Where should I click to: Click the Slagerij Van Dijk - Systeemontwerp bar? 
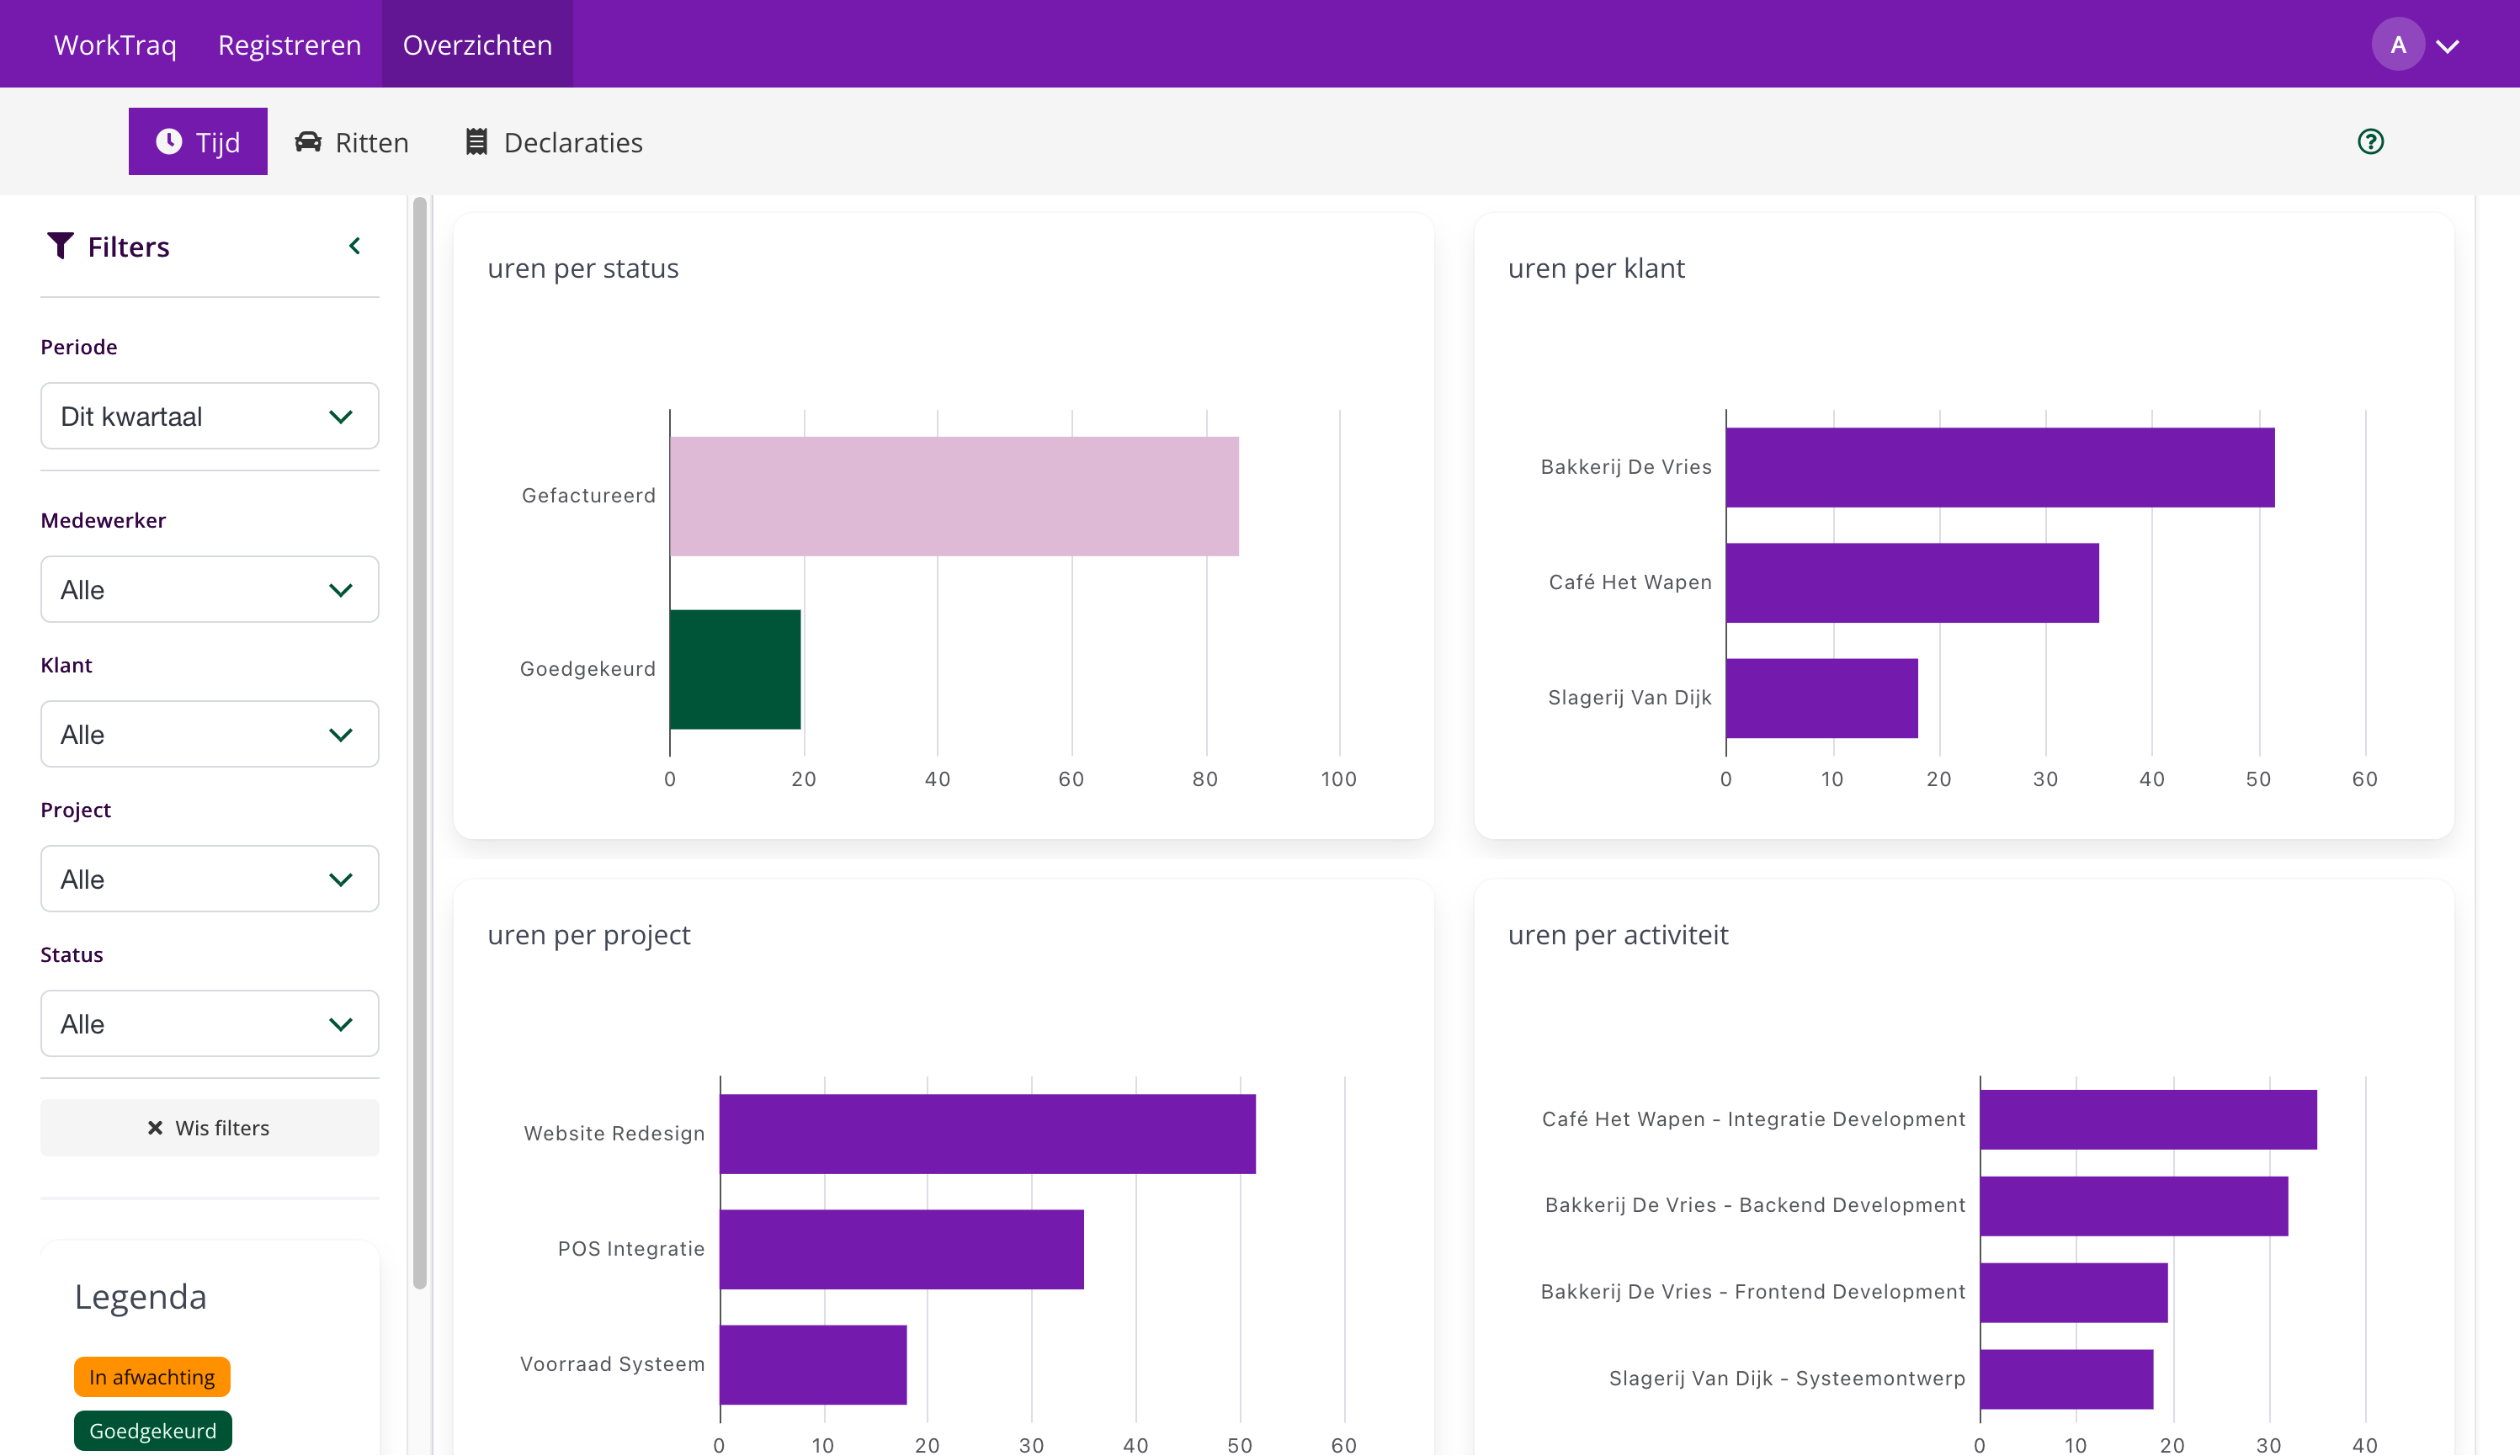tap(2067, 1380)
